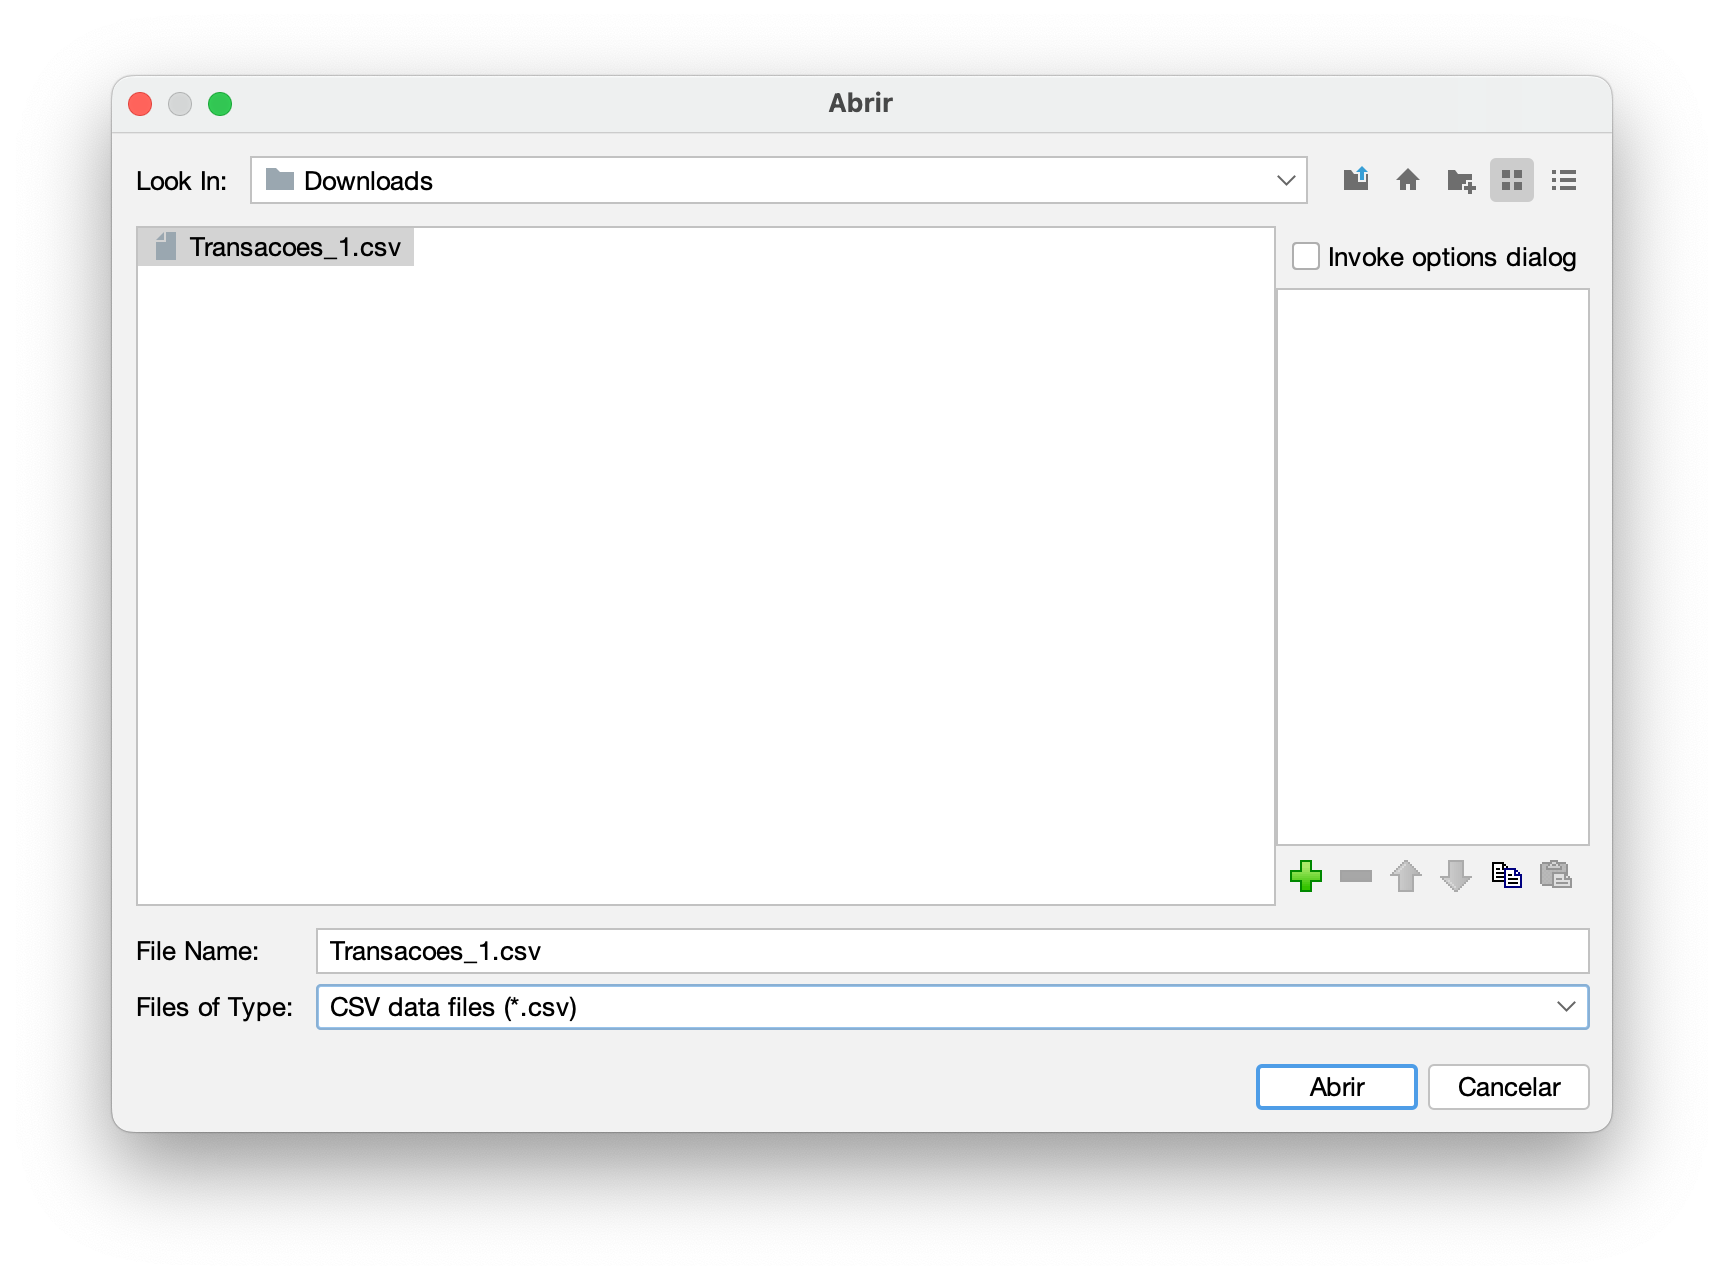Go up one folder level
The image size is (1724, 1280).
(x=1356, y=180)
